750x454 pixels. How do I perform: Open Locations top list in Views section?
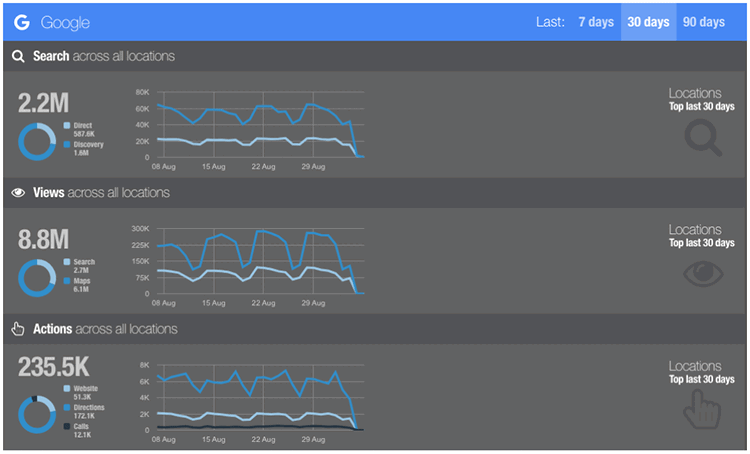pos(701,236)
